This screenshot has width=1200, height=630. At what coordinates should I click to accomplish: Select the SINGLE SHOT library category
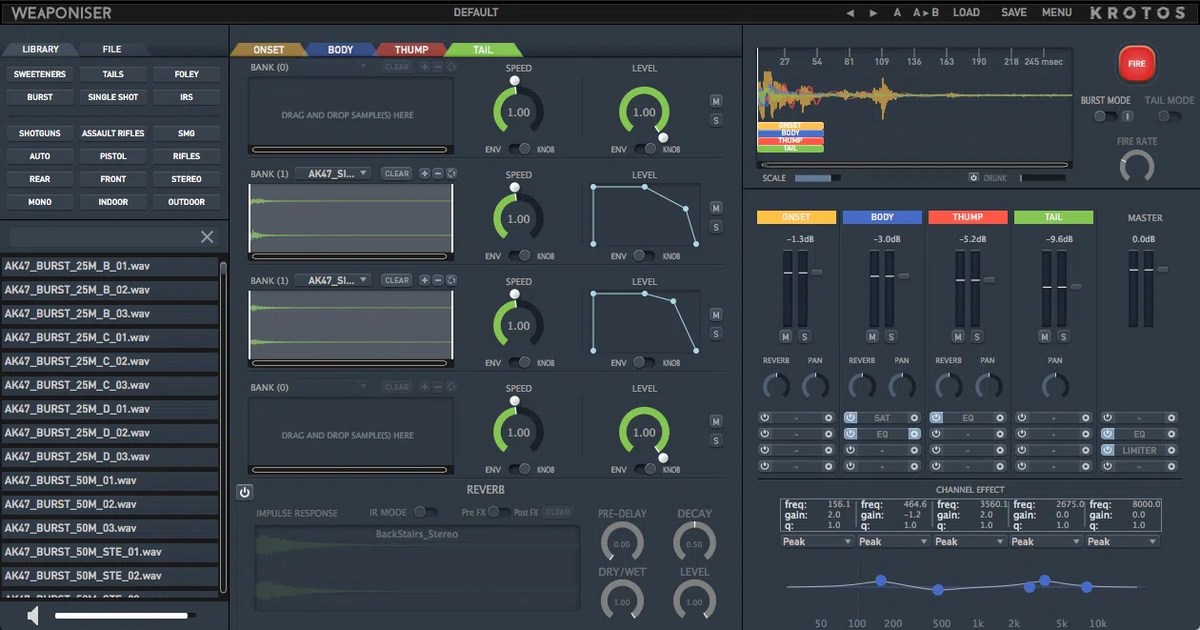pyautogui.click(x=113, y=96)
